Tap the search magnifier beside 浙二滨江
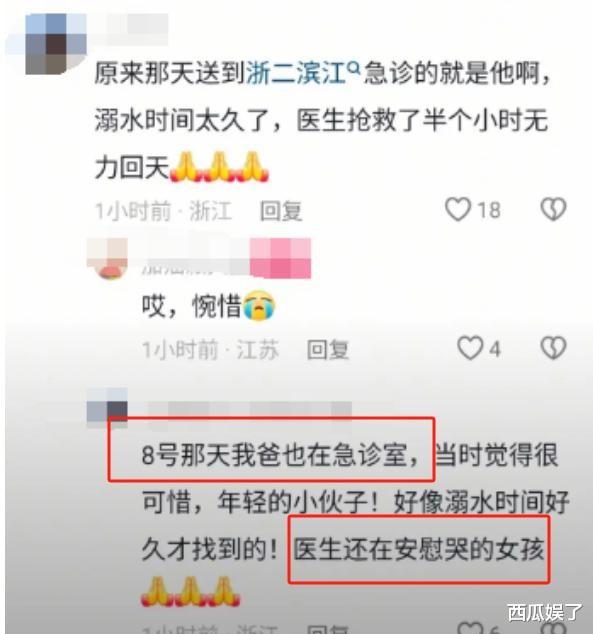Screen dimensions: 593x634 [x=354, y=69]
